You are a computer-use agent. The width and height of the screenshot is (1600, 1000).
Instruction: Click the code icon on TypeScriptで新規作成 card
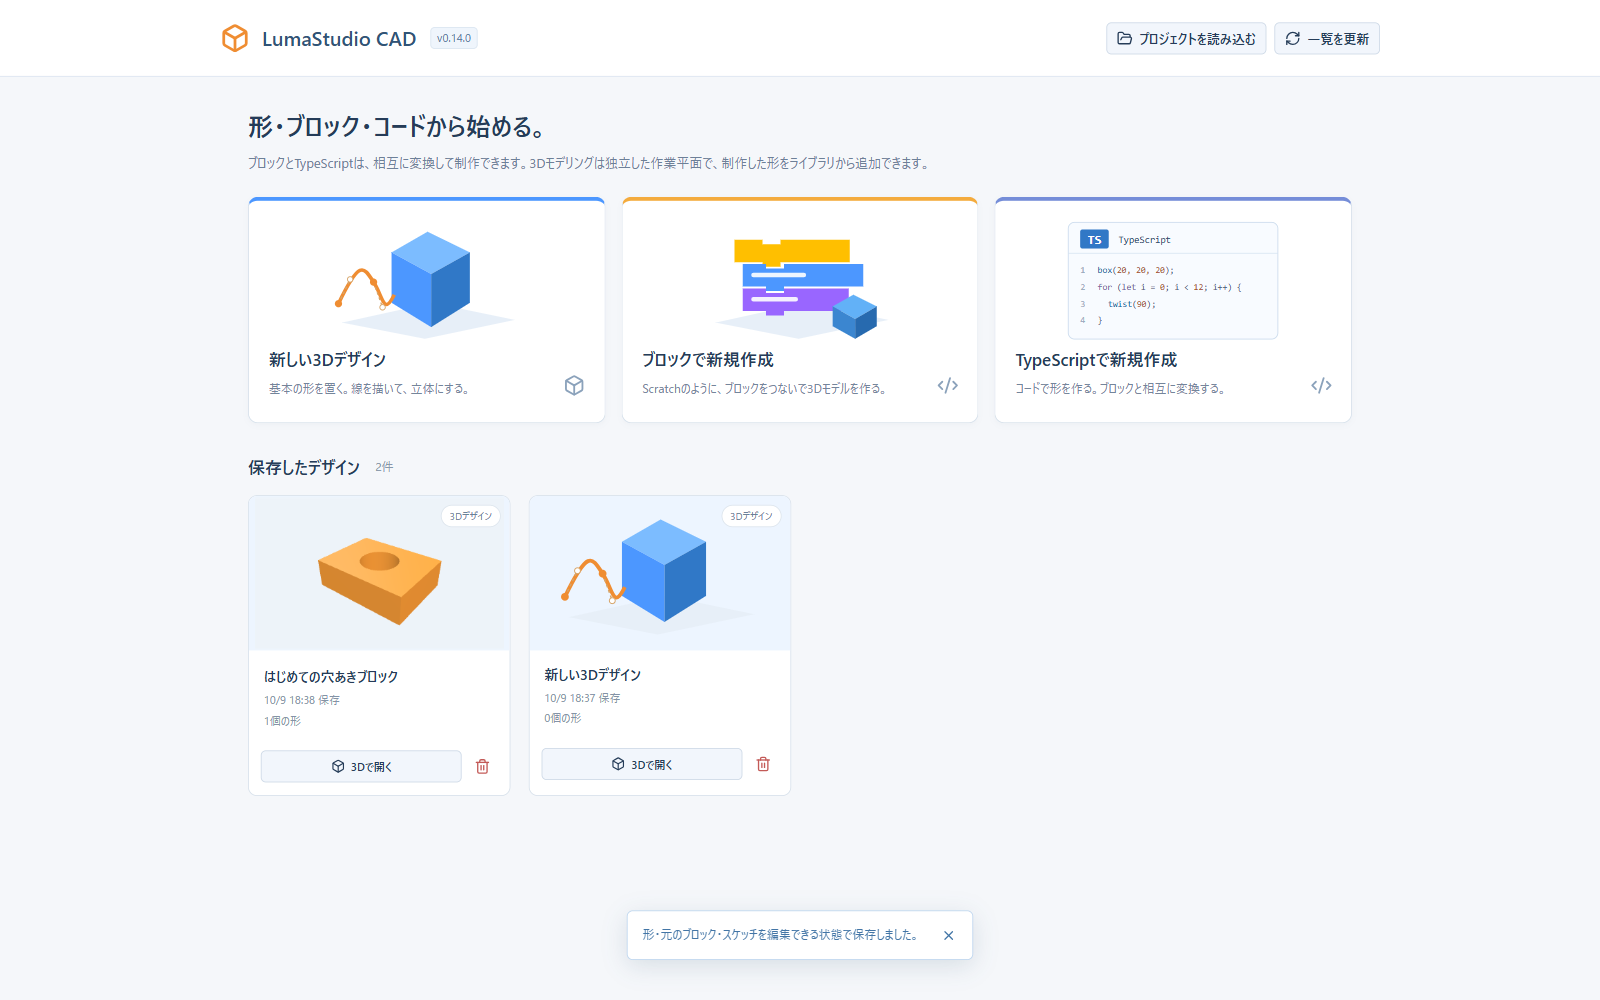[x=1321, y=386]
